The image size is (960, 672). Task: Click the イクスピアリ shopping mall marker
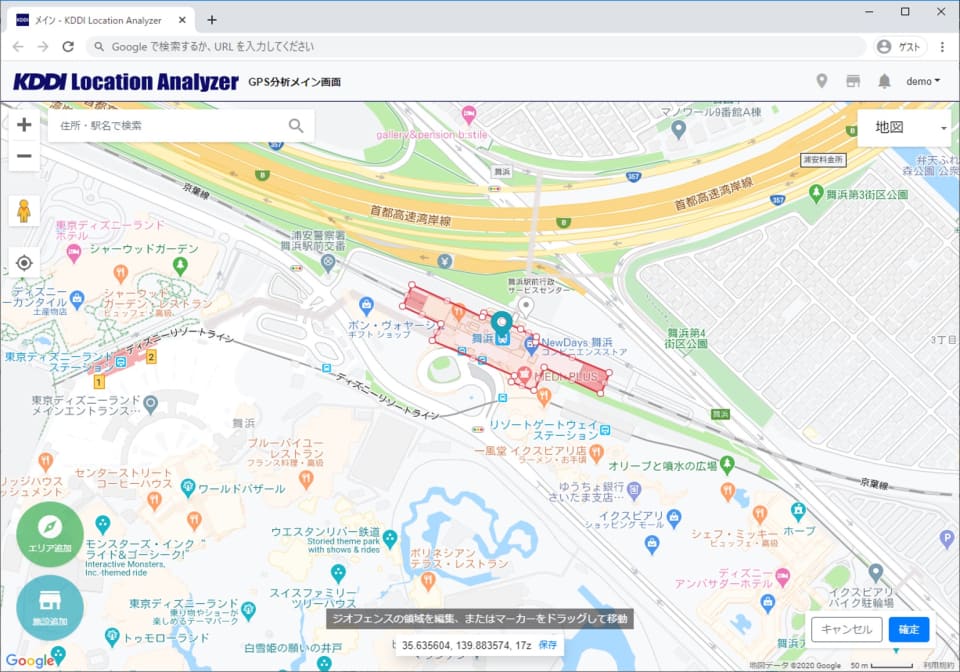point(674,518)
